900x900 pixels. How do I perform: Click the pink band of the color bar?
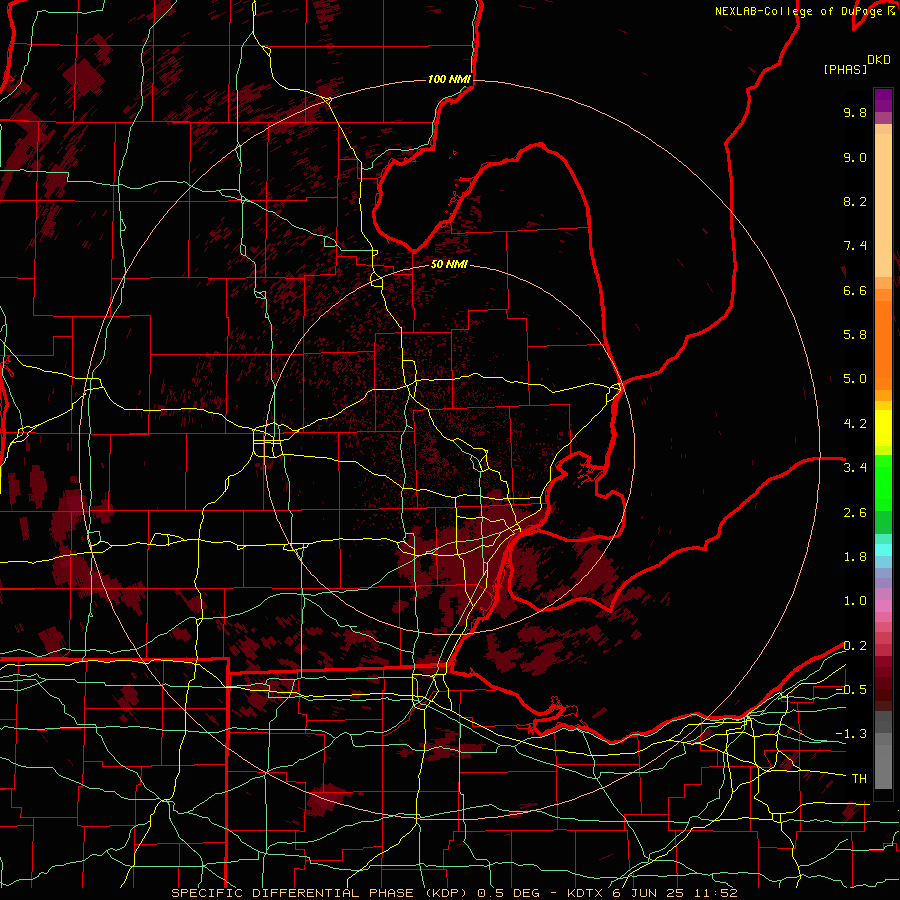click(883, 606)
